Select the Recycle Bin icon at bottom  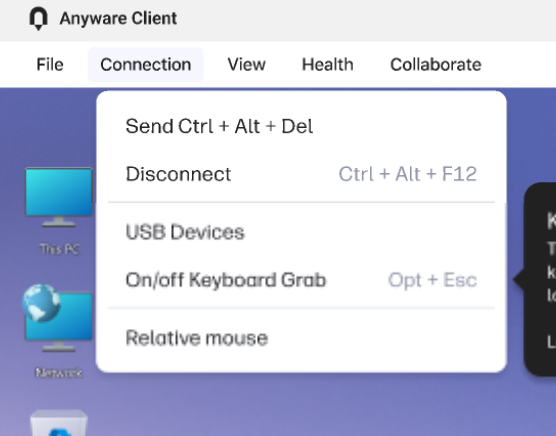pyautogui.click(x=59, y=423)
